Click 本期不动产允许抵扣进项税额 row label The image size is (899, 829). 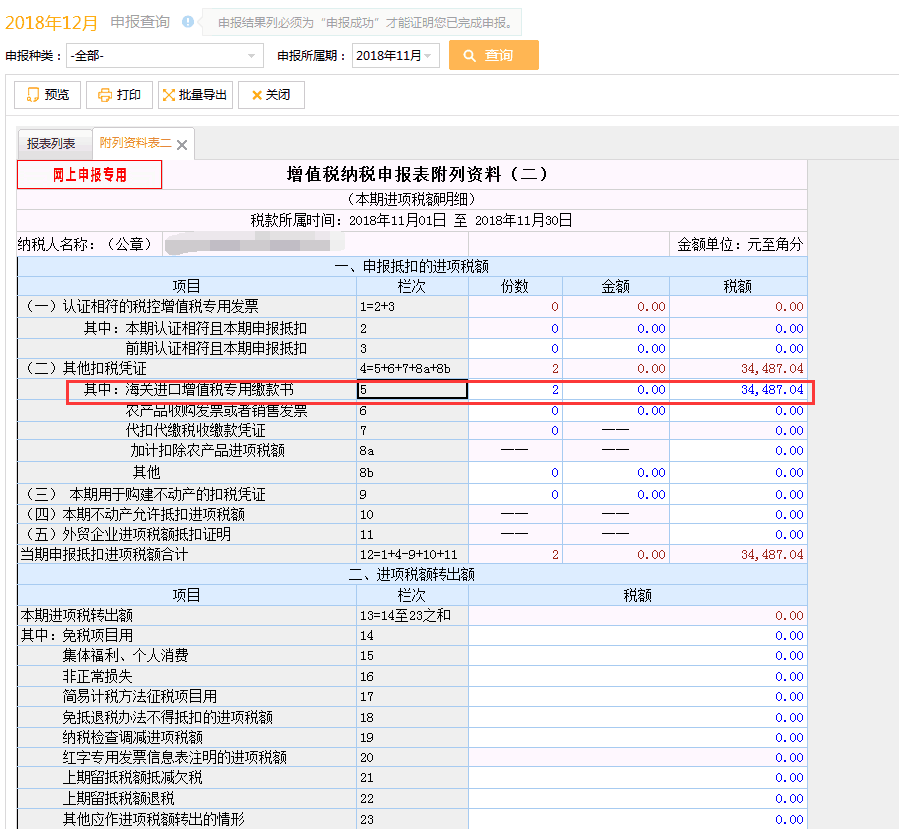click(153, 514)
